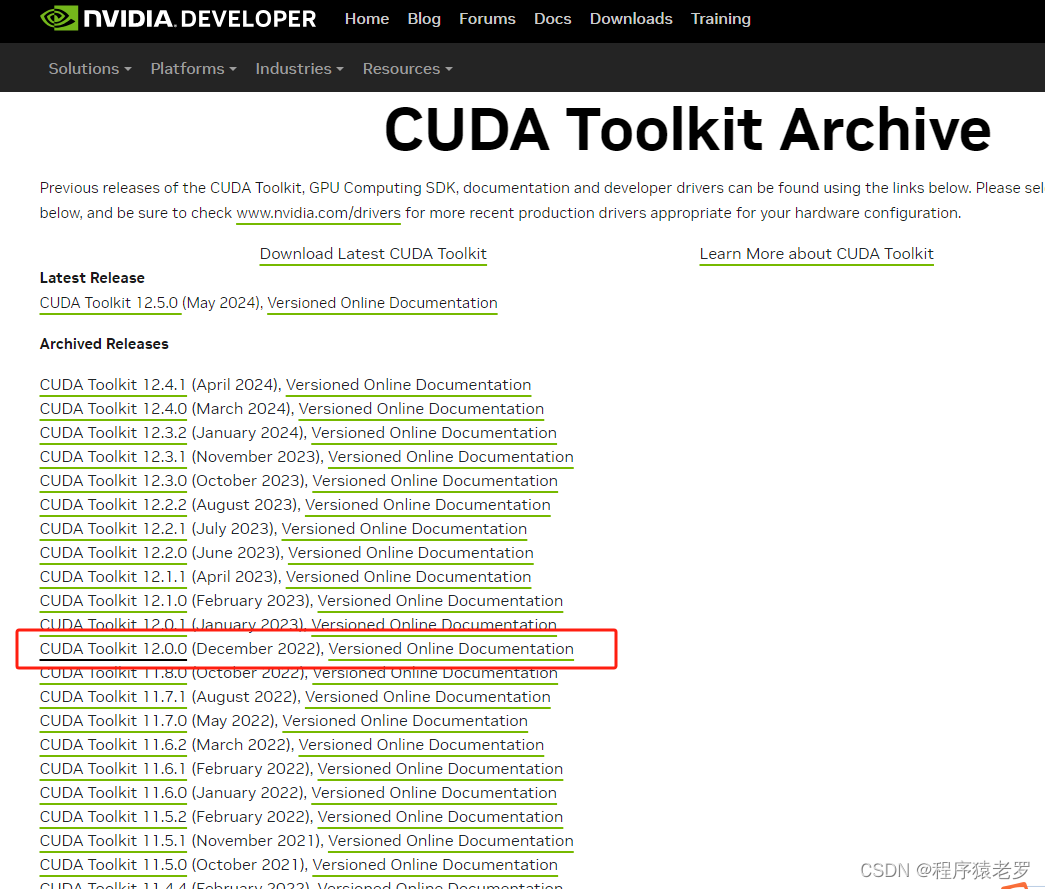Open CUDA Toolkit 11.5.2 link
Image resolution: width=1045 pixels, height=889 pixels.
pyautogui.click(x=113, y=817)
